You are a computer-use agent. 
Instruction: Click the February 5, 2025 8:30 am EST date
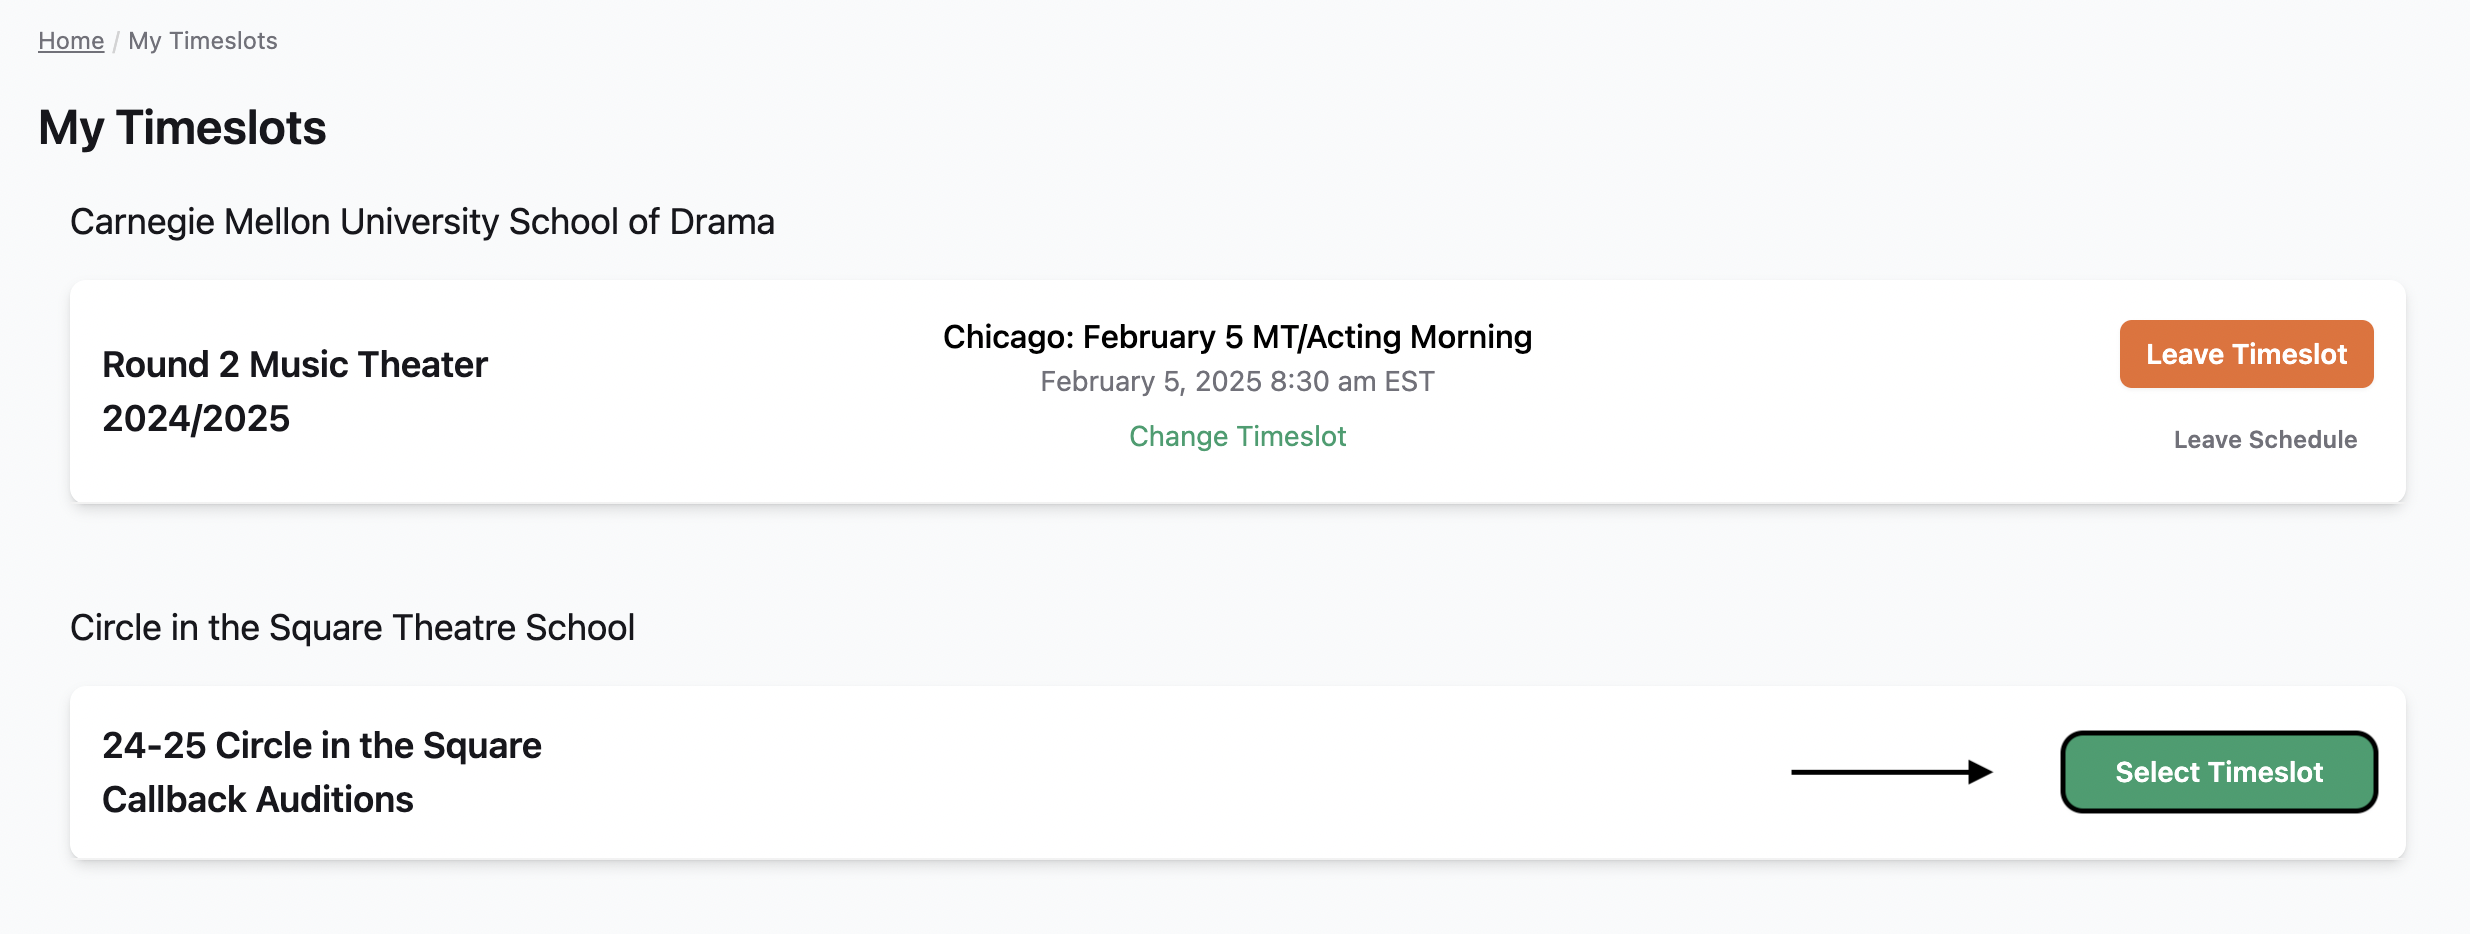1237,381
